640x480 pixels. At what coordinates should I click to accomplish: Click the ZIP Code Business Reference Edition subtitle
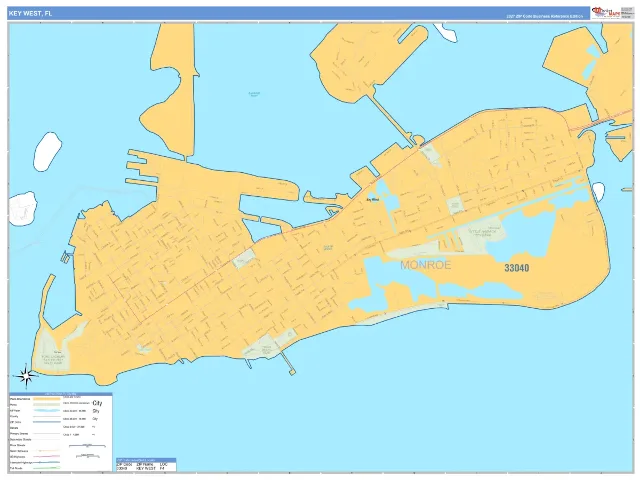click(x=544, y=16)
